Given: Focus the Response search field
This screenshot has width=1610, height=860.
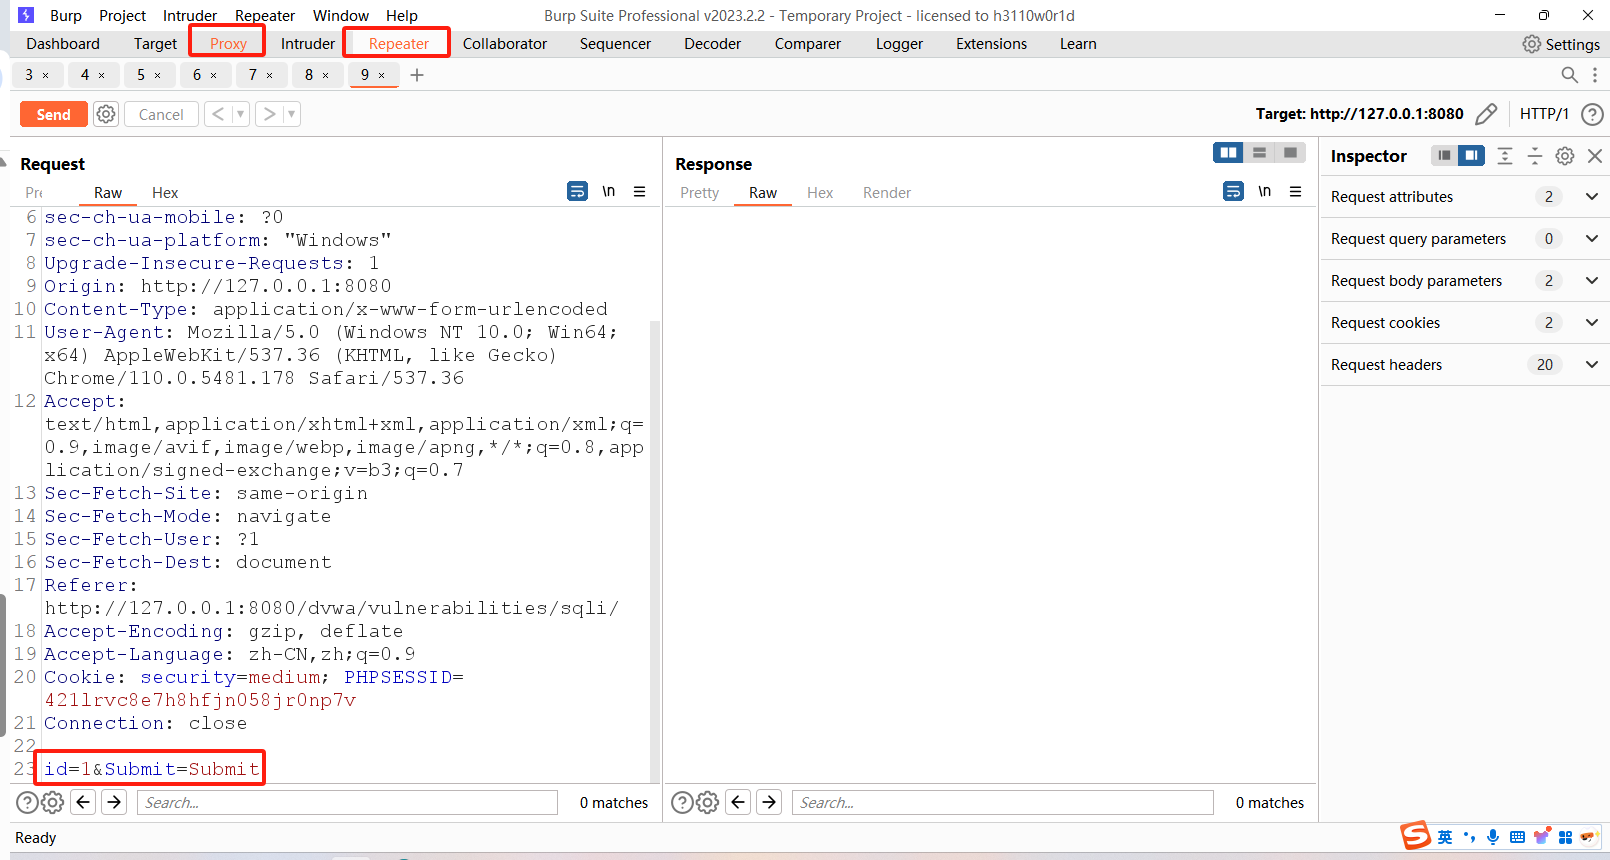Looking at the screenshot, I should tap(1003, 802).
